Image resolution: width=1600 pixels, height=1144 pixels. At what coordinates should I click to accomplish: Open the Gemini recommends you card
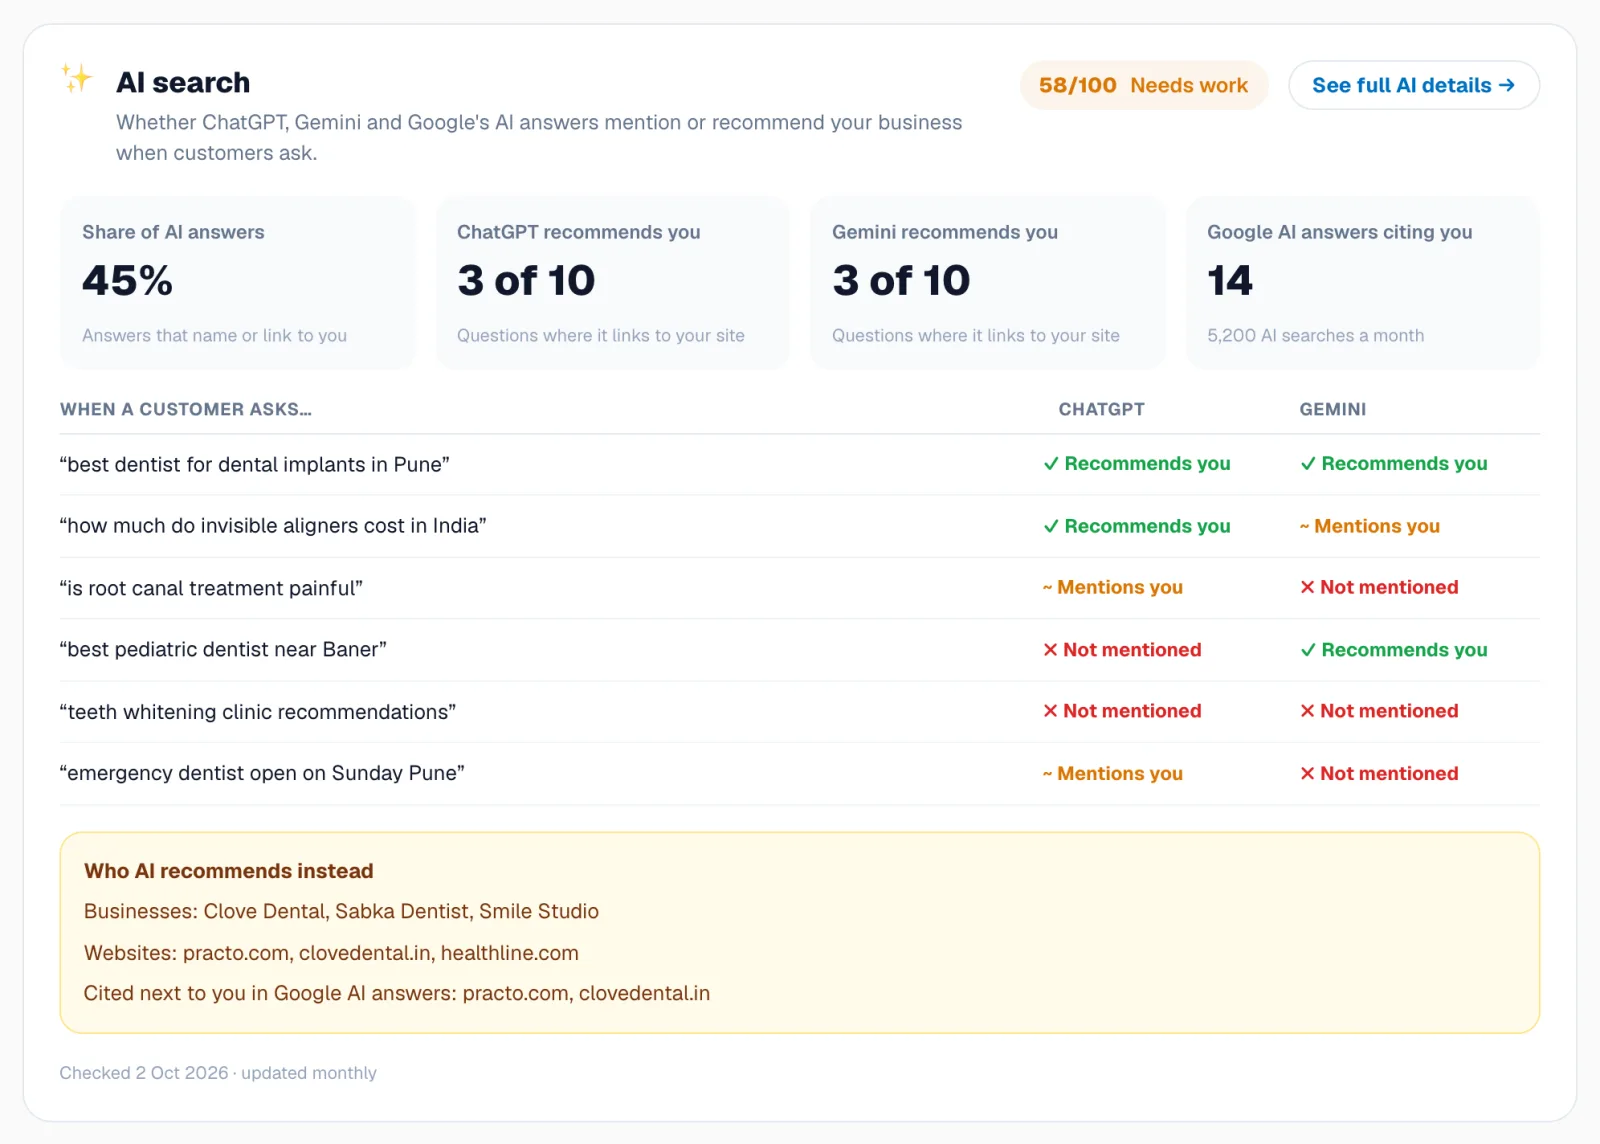coord(987,283)
